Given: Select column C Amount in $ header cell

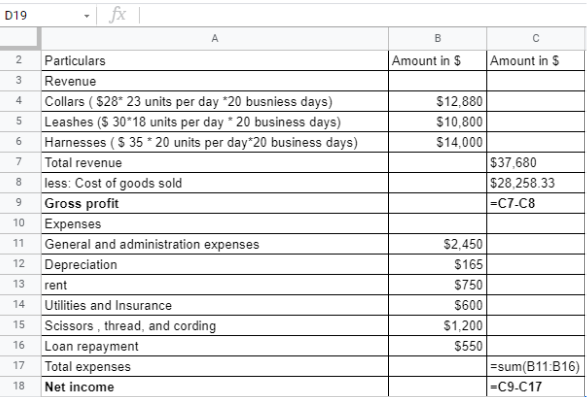Looking at the screenshot, I should [536, 60].
